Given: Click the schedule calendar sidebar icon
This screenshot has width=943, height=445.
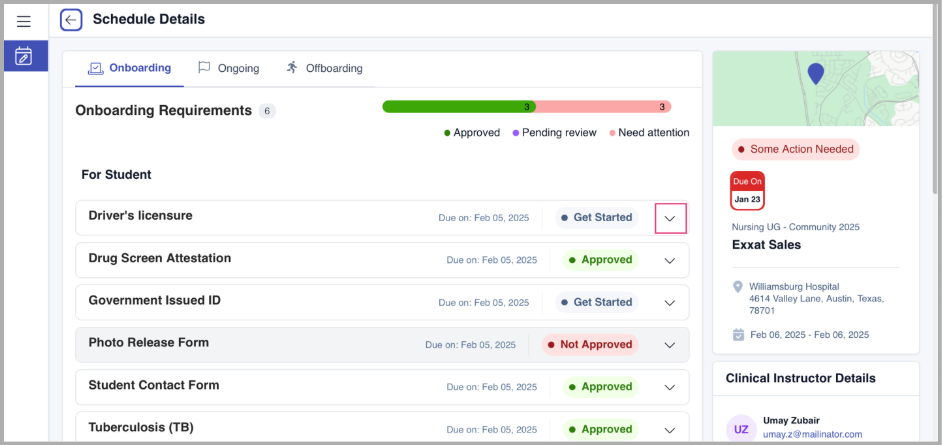Looking at the screenshot, I should tap(24, 56).
